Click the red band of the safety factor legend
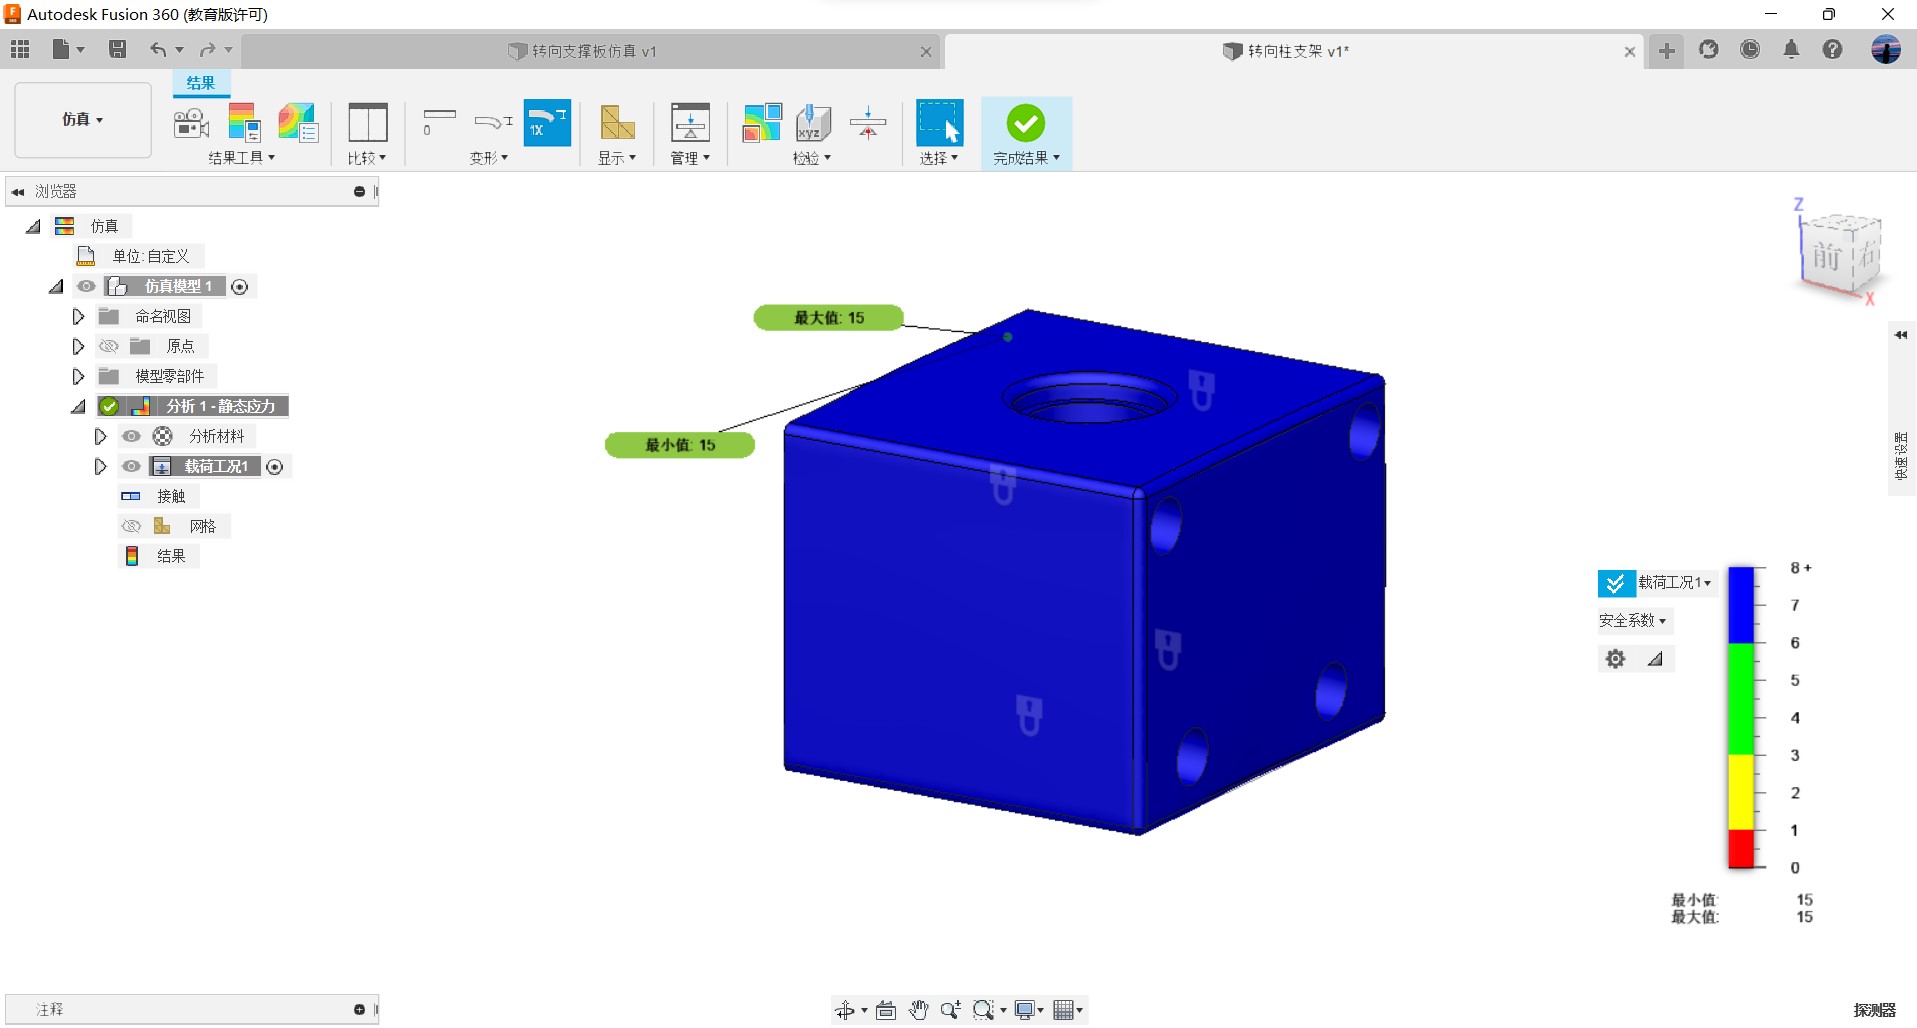The height and width of the screenshot is (1028, 1917). pos(1741,849)
